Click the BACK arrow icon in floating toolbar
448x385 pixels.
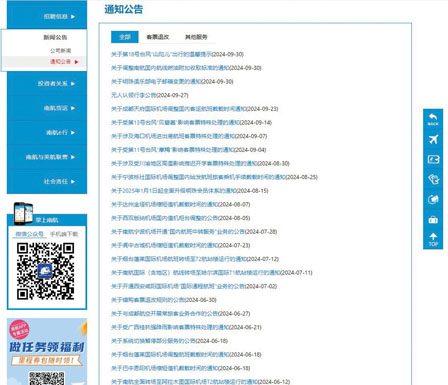coord(433,119)
